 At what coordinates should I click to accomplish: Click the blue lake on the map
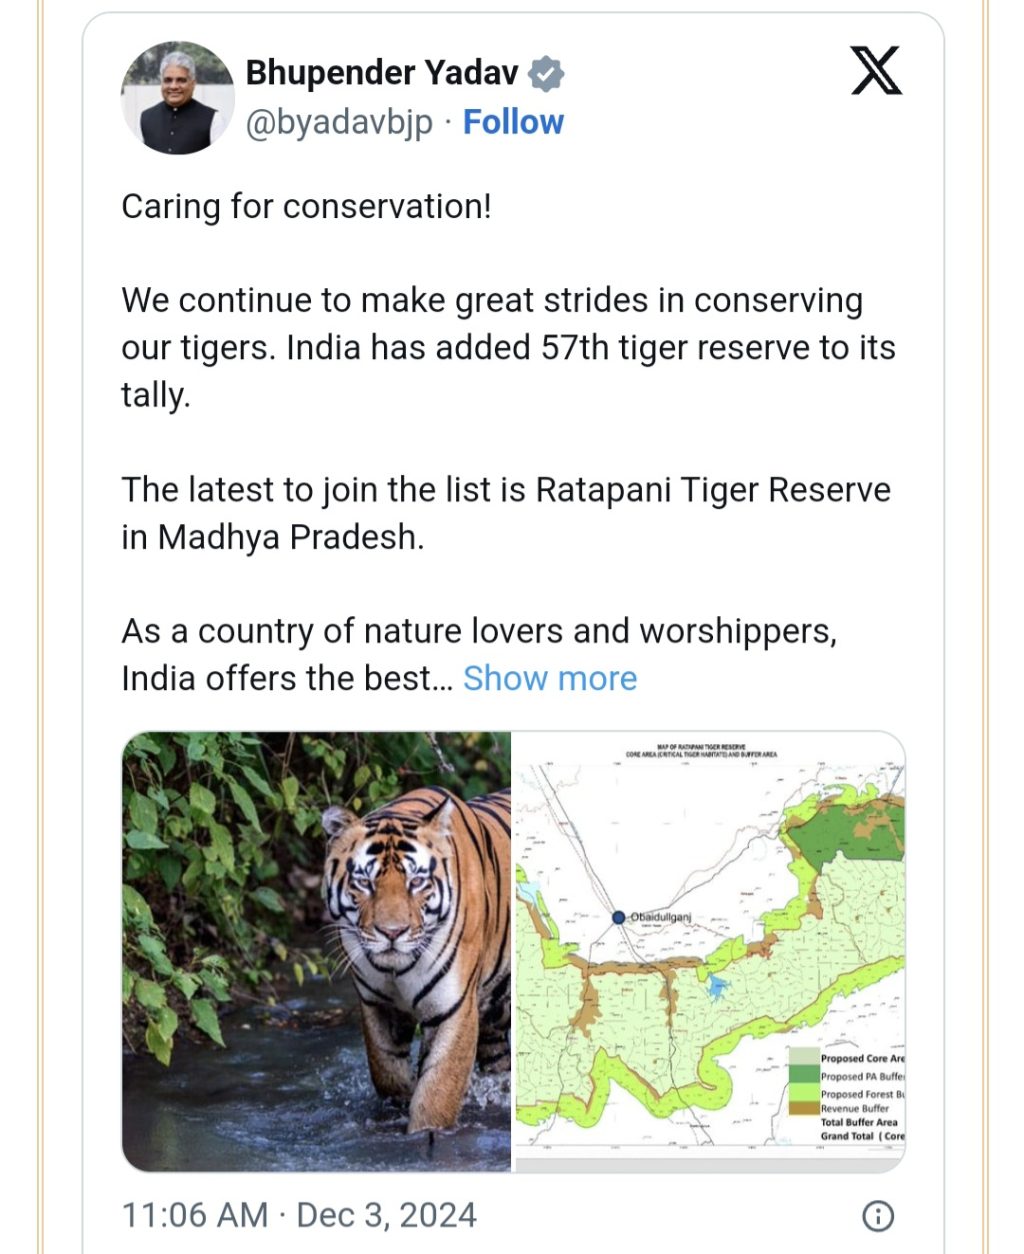(716, 988)
